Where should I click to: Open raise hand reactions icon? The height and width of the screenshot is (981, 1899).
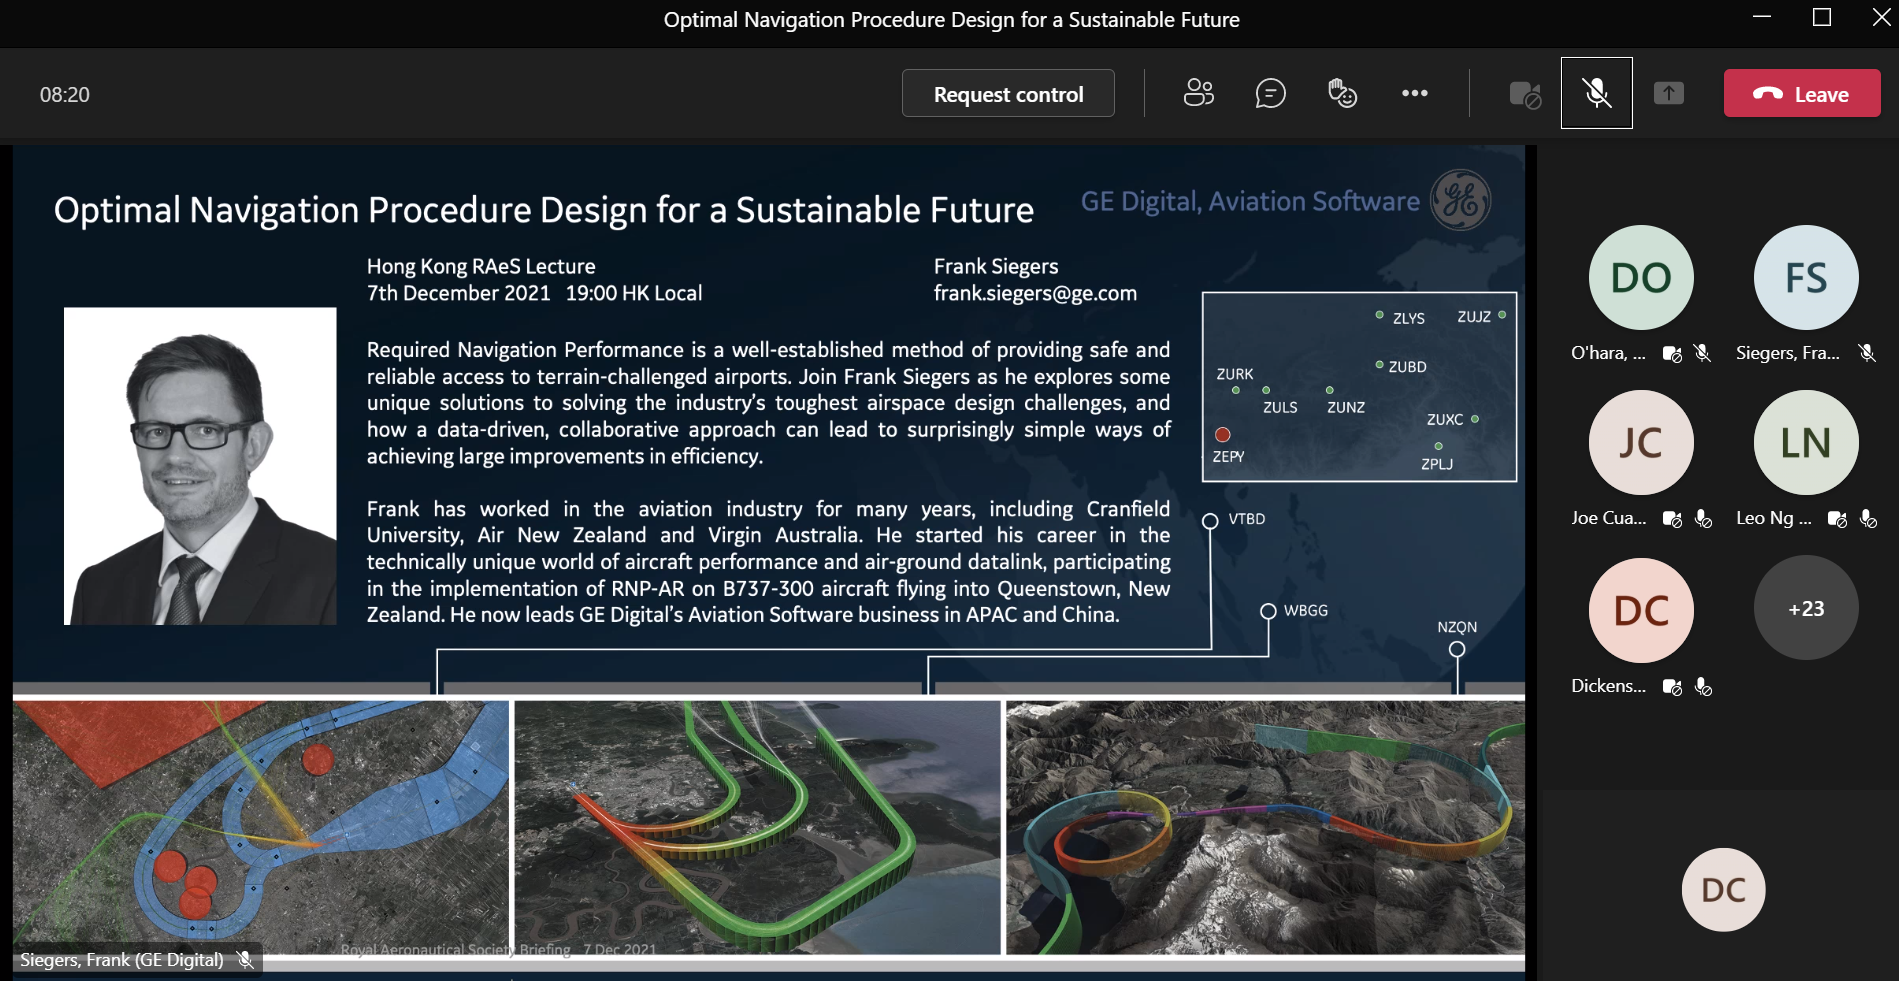pos(1342,93)
